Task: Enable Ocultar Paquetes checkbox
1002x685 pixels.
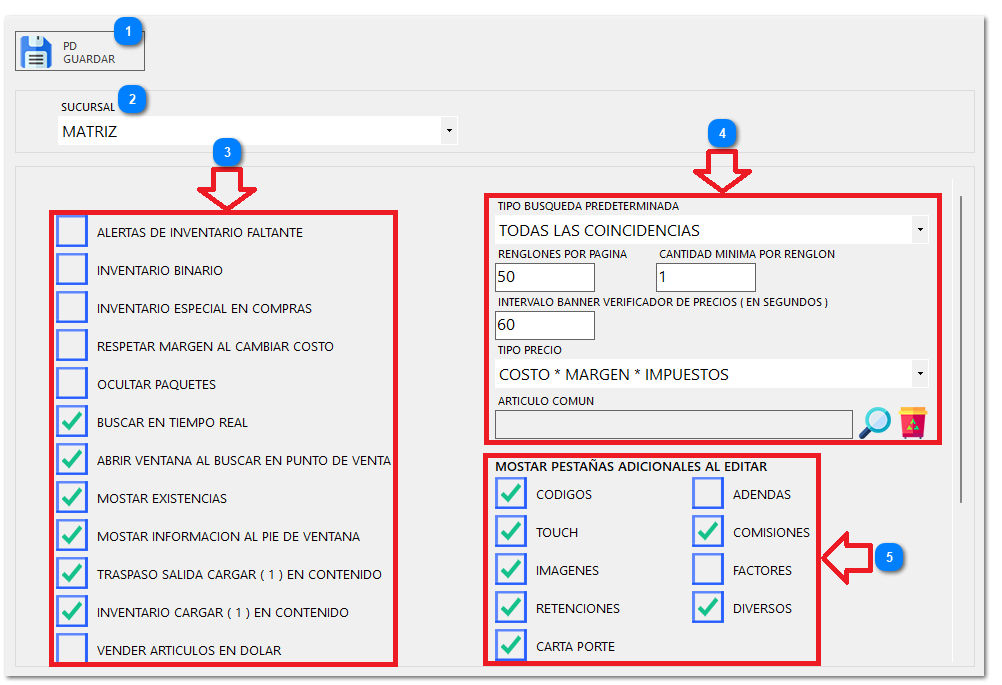Action: [72, 384]
